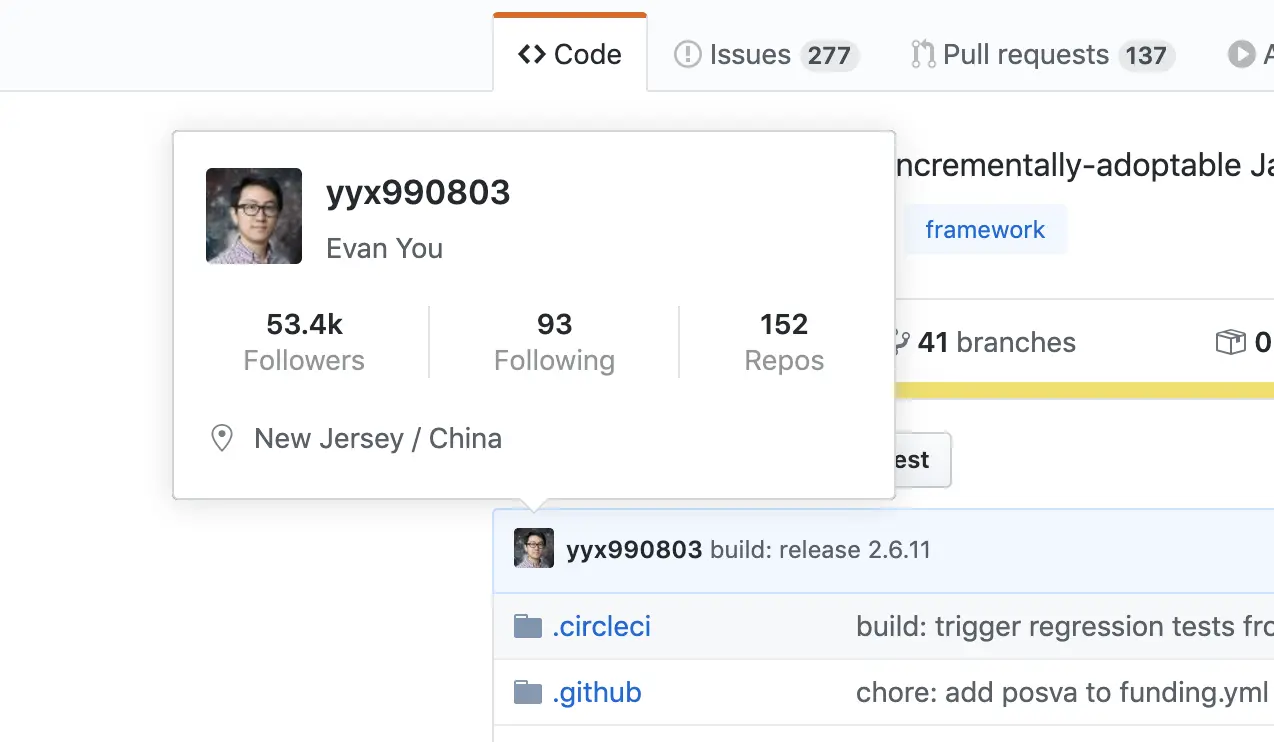Click the small commit author avatar
Image resolution: width=1274 pixels, height=742 pixels.
tap(534, 549)
